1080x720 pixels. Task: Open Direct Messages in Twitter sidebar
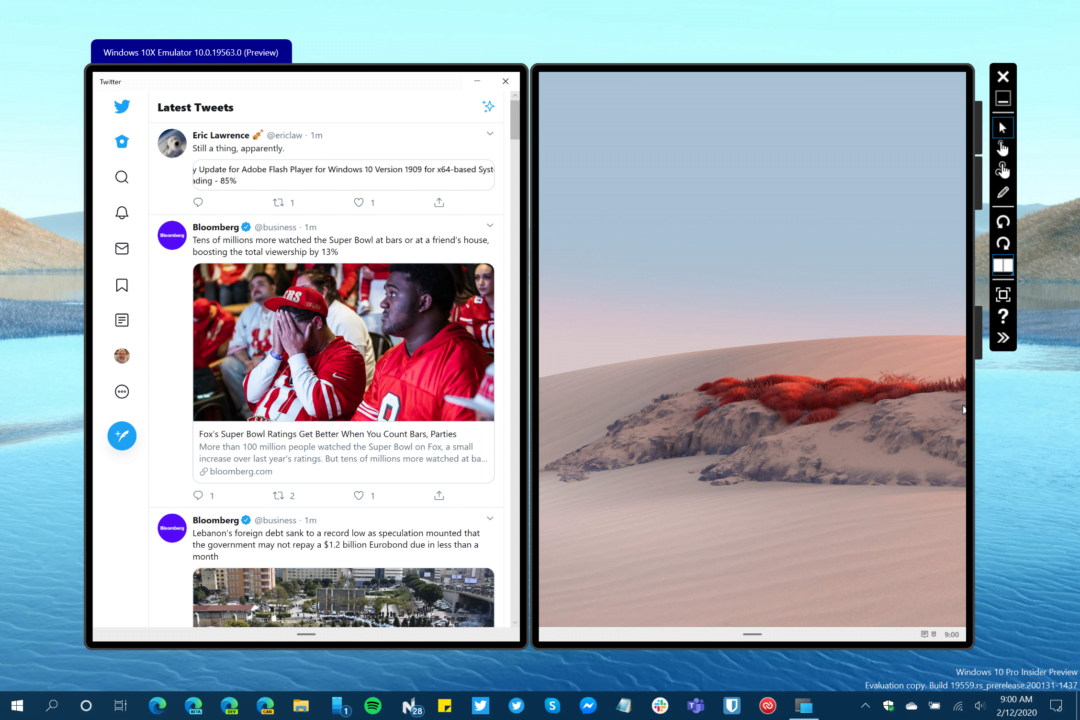click(122, 248)
